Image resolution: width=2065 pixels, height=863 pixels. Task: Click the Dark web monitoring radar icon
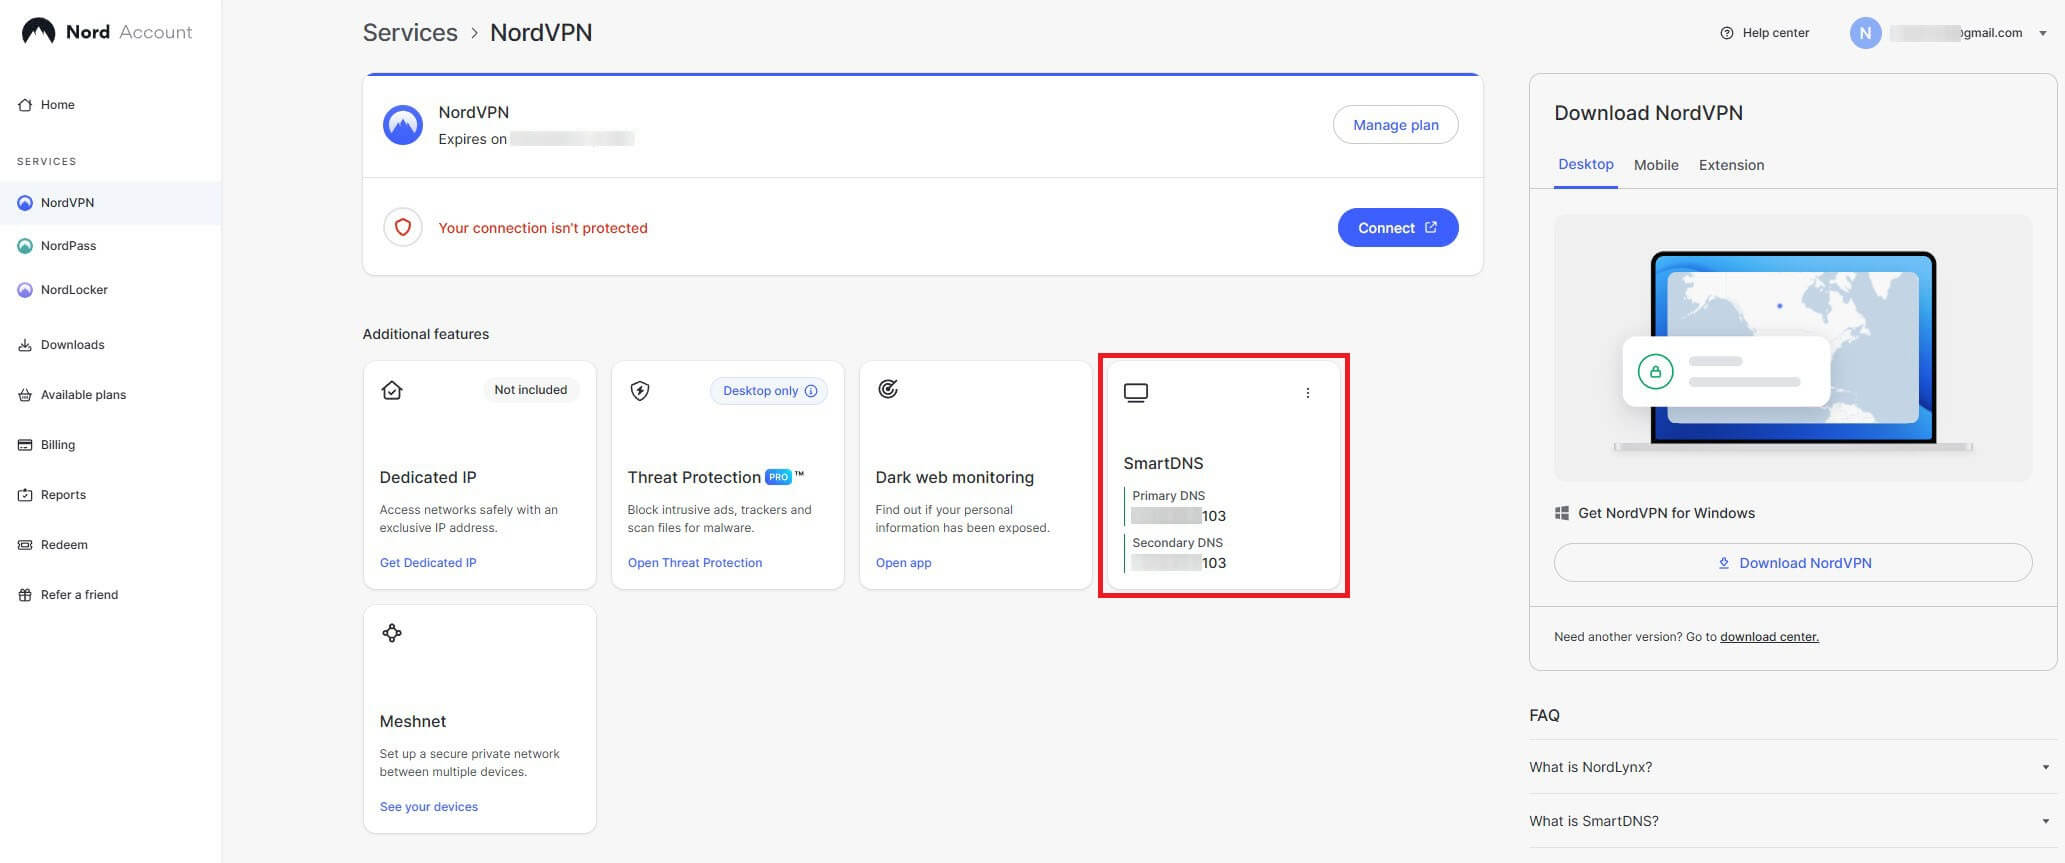[x=888, y=389]
